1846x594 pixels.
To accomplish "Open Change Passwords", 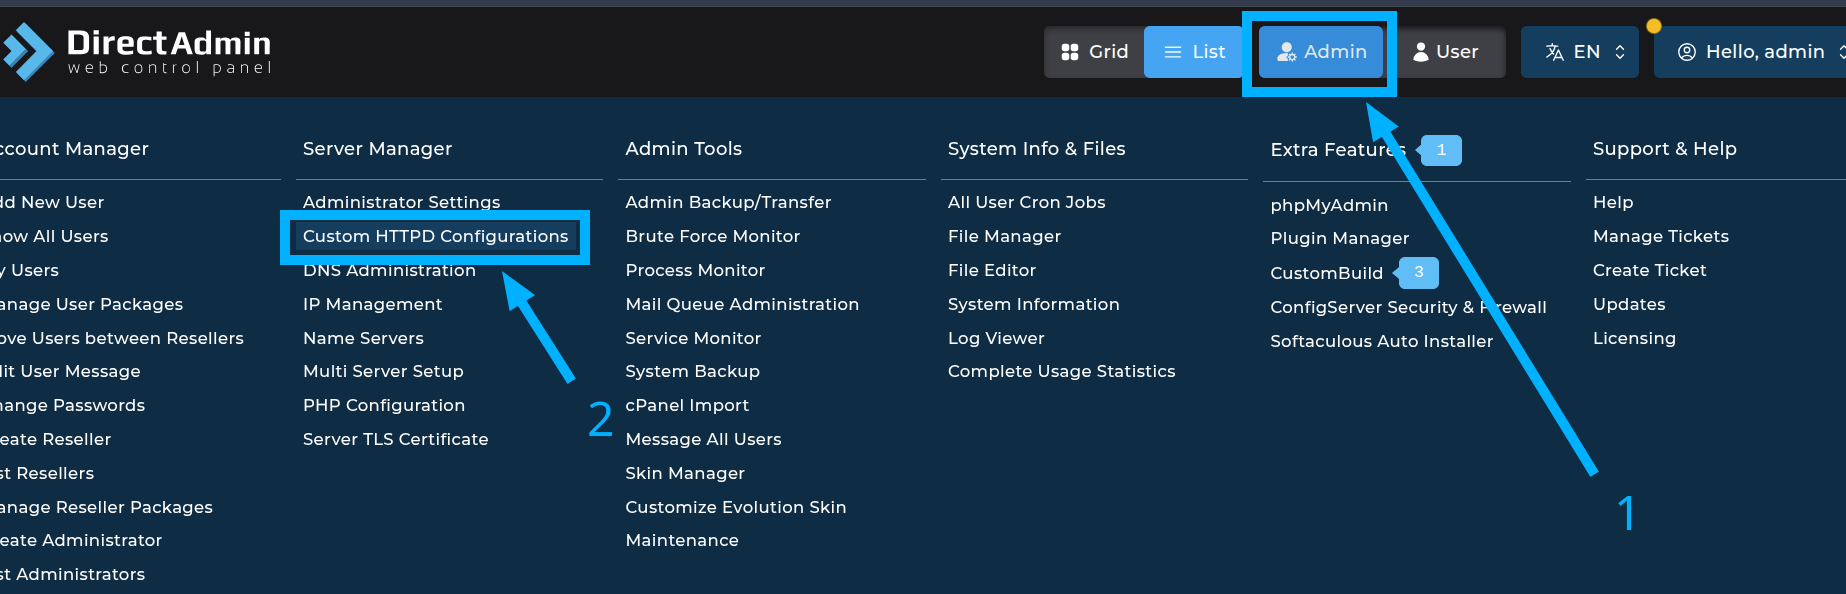I will 72,405.
